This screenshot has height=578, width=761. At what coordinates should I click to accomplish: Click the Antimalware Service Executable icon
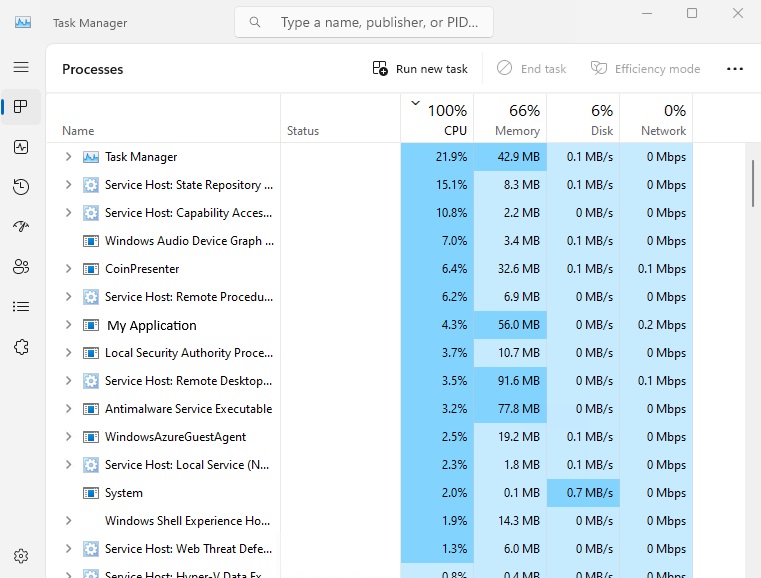[91, 409]
